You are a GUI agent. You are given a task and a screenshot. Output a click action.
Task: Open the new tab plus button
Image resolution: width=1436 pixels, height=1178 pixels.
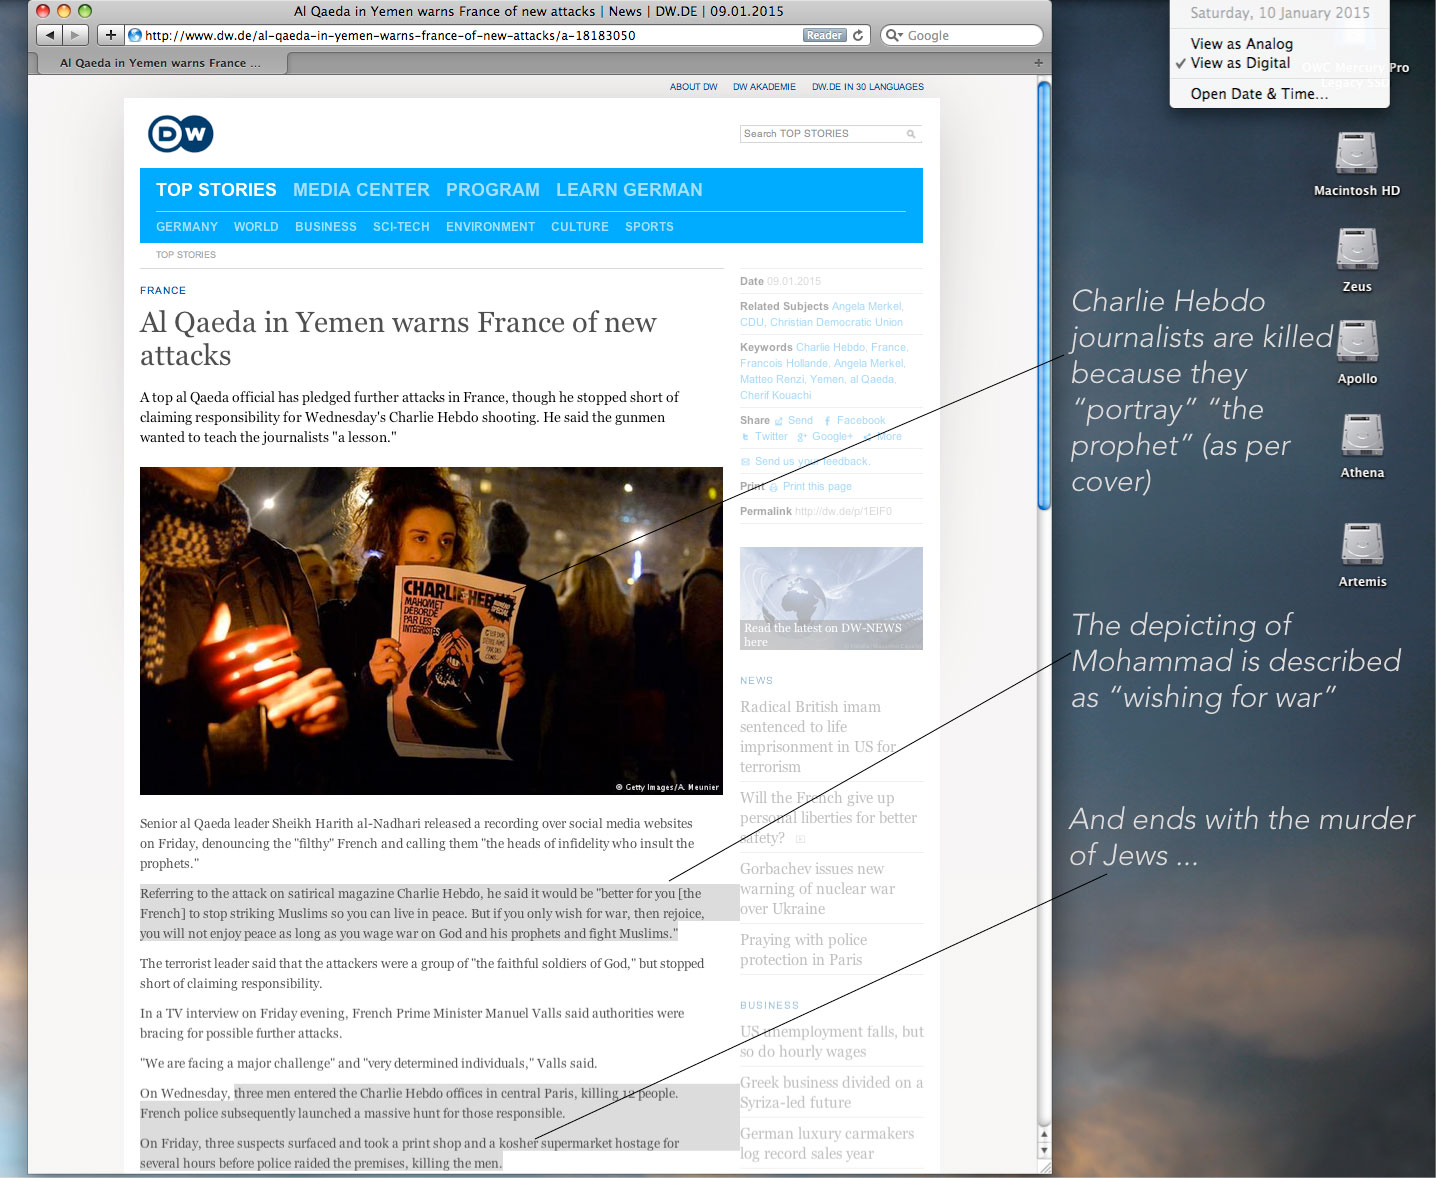coord(1038,63)
